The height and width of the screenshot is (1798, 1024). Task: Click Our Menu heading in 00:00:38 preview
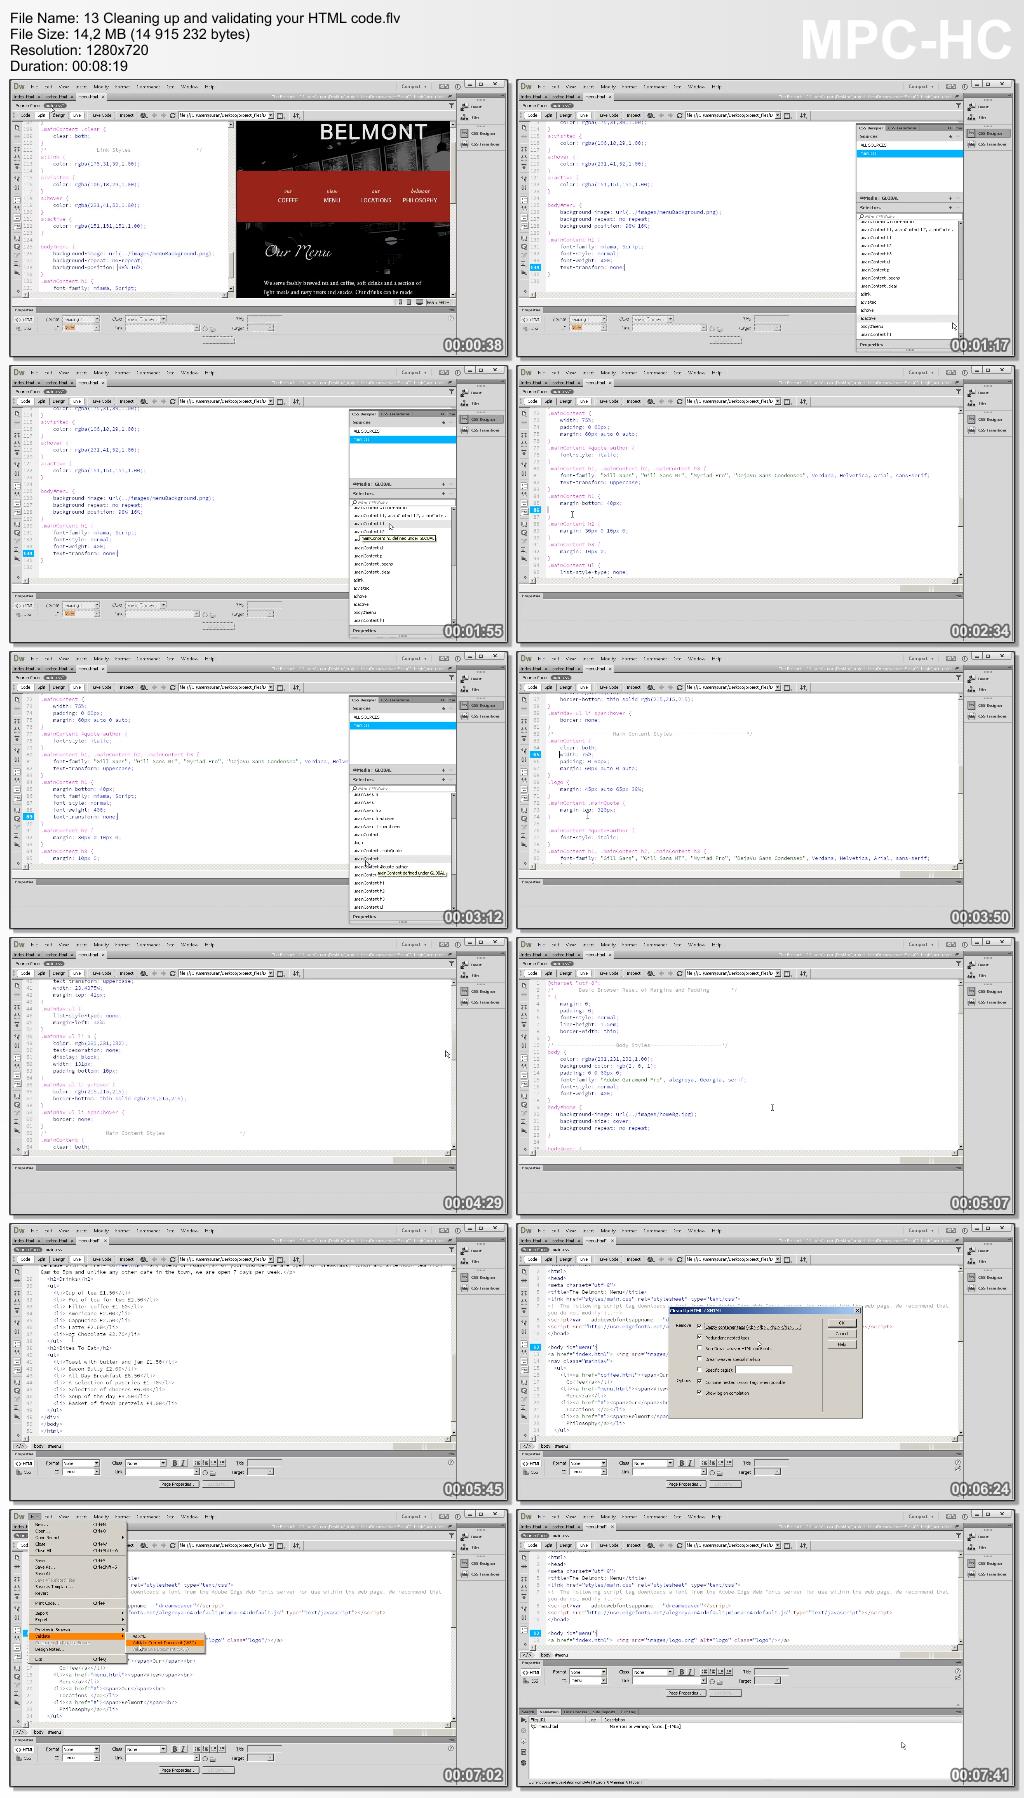[x=298, y=251]
